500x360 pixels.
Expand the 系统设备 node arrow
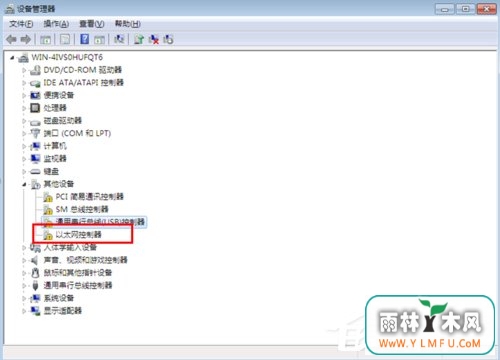click(24, 298)
